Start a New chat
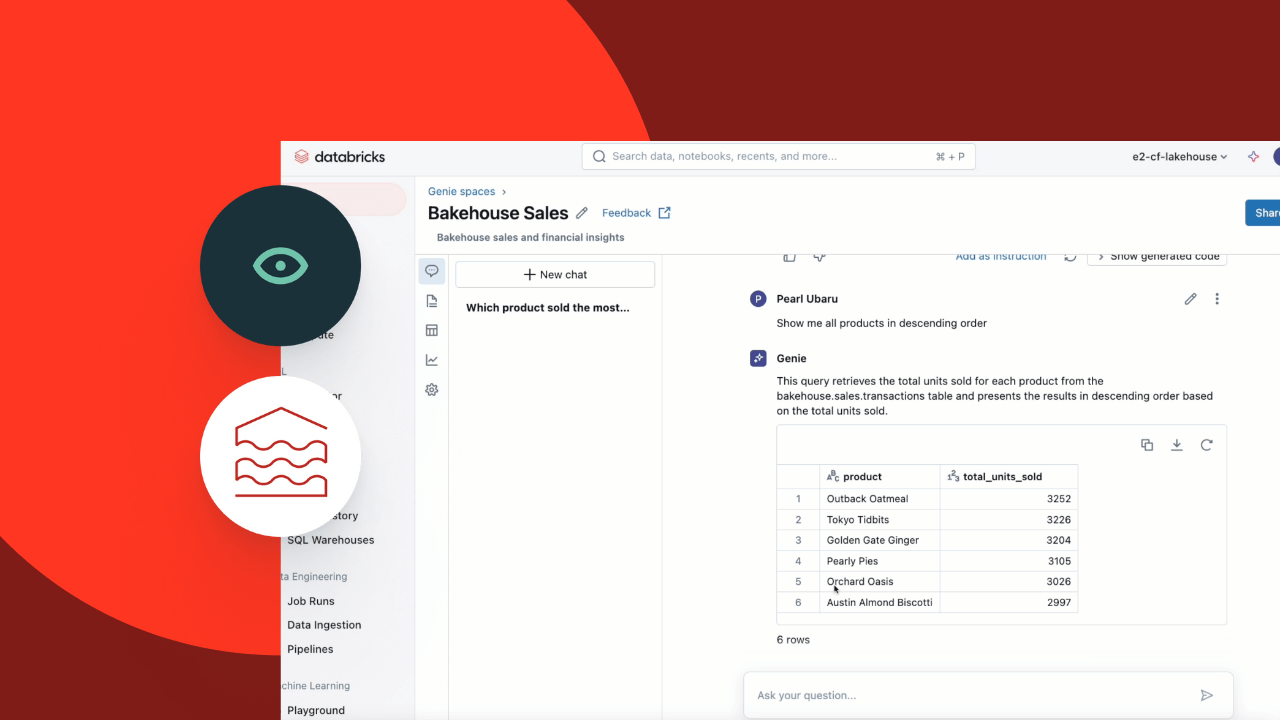Screen dimensions: 1280x720 [x=555, y=274]
